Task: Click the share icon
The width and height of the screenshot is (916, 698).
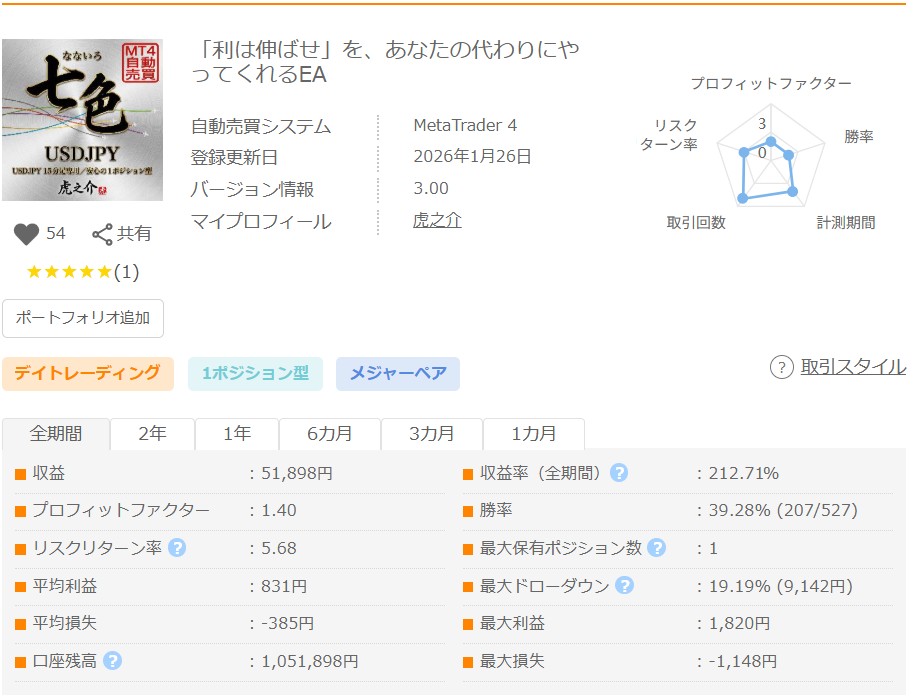Action: tap(102, 234)
